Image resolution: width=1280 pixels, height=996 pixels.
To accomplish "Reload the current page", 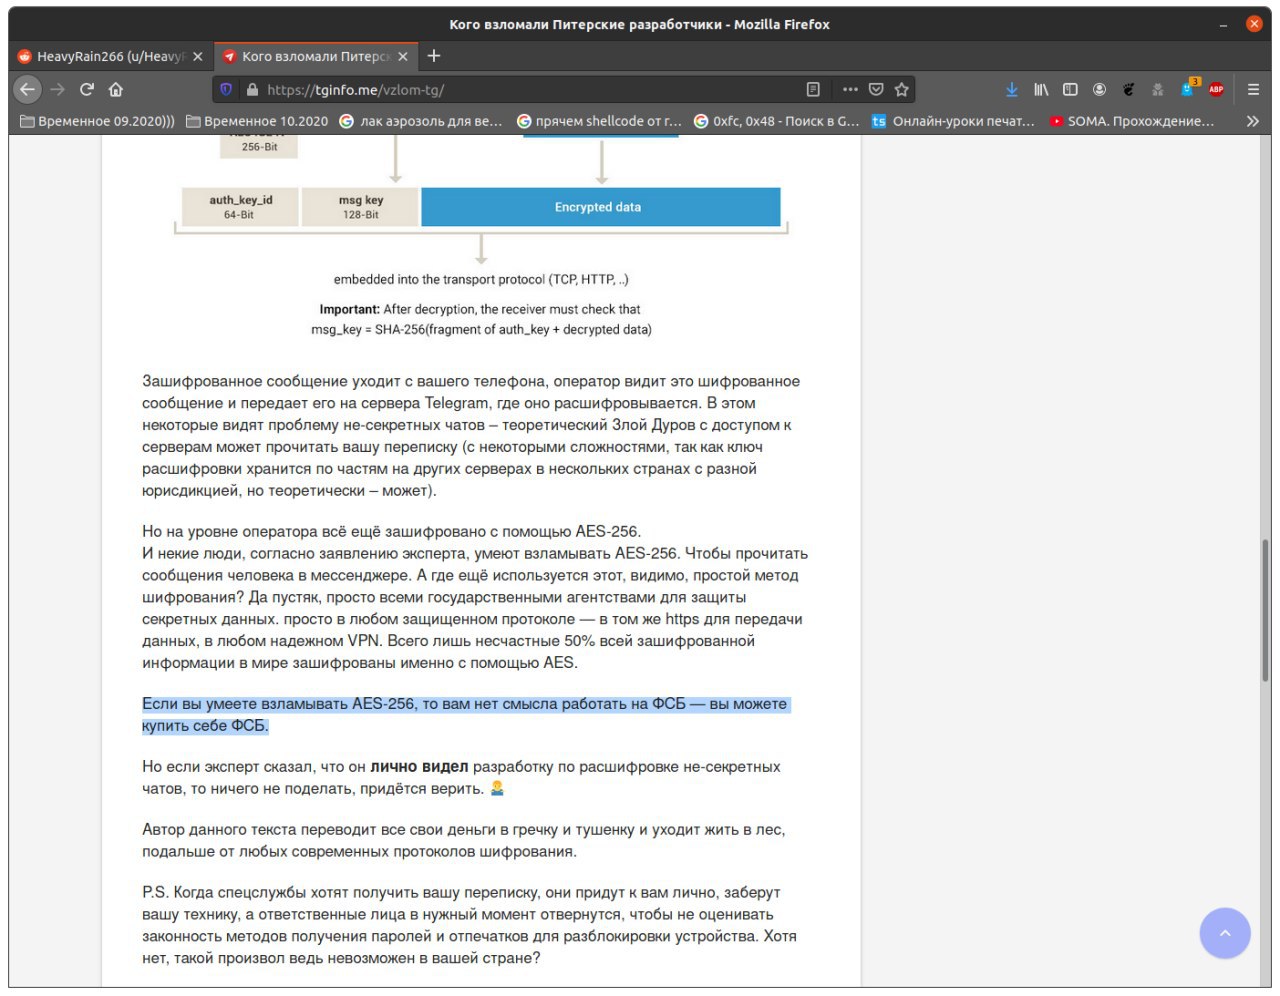I will 87,89.
